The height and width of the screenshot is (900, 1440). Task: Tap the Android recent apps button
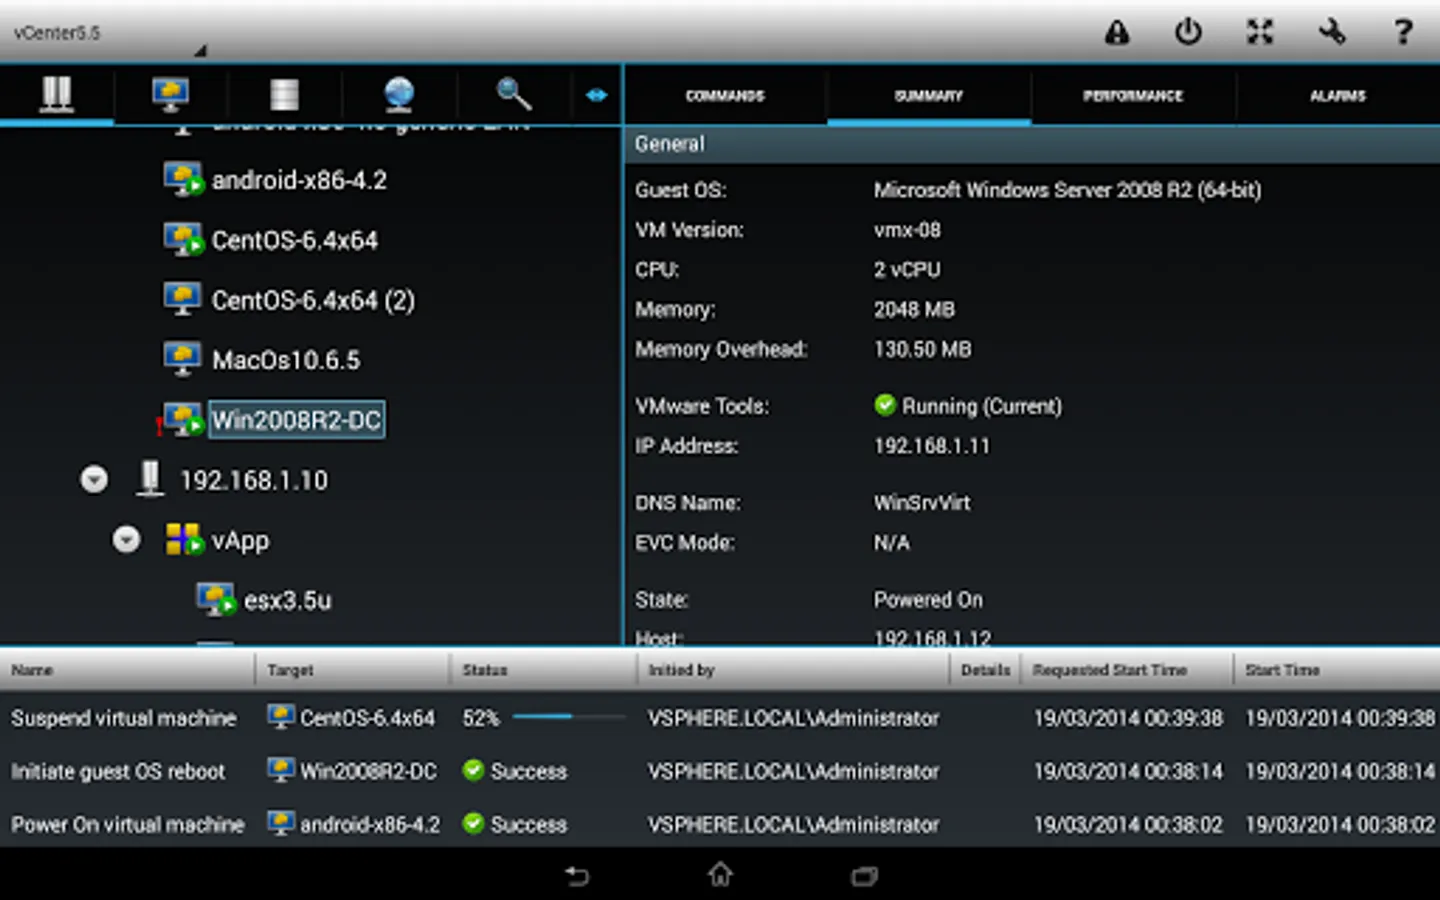click(864, 876)
